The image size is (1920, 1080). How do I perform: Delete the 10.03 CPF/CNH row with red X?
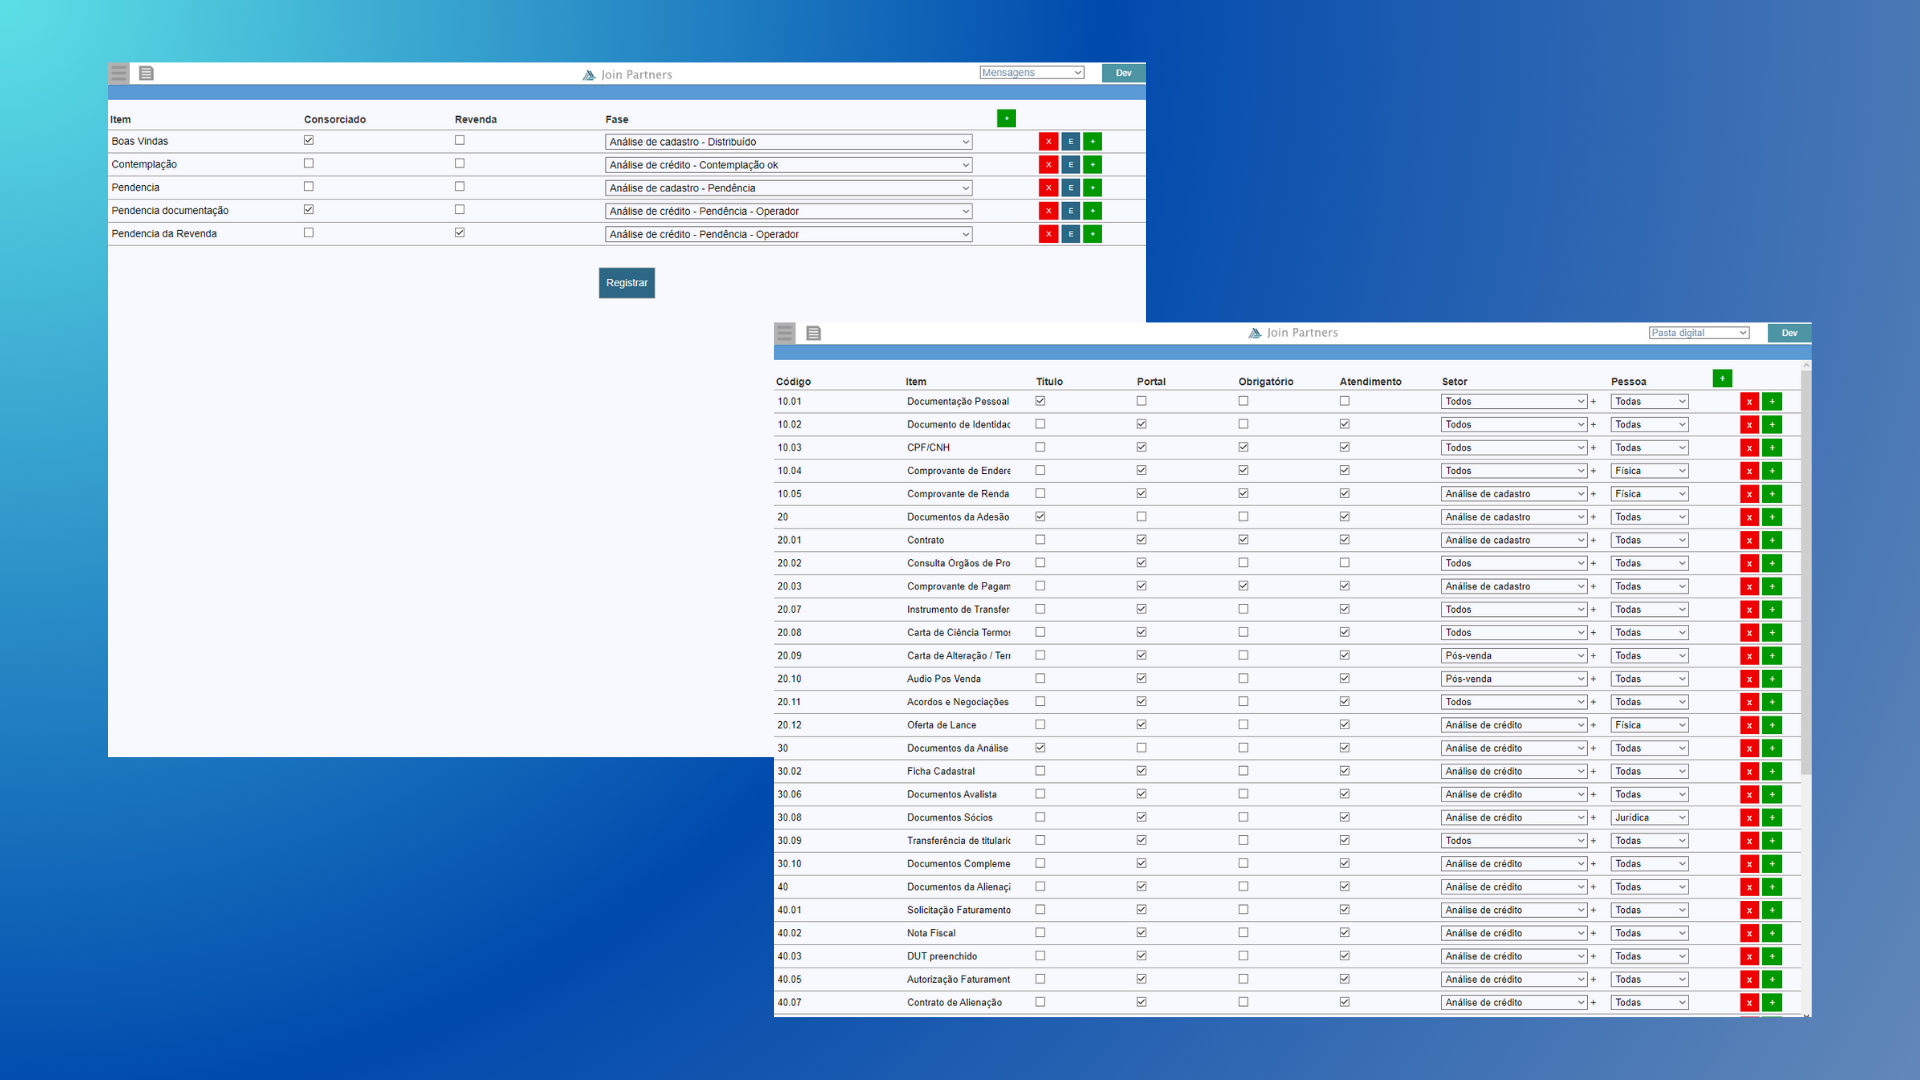pos(1749,448)
